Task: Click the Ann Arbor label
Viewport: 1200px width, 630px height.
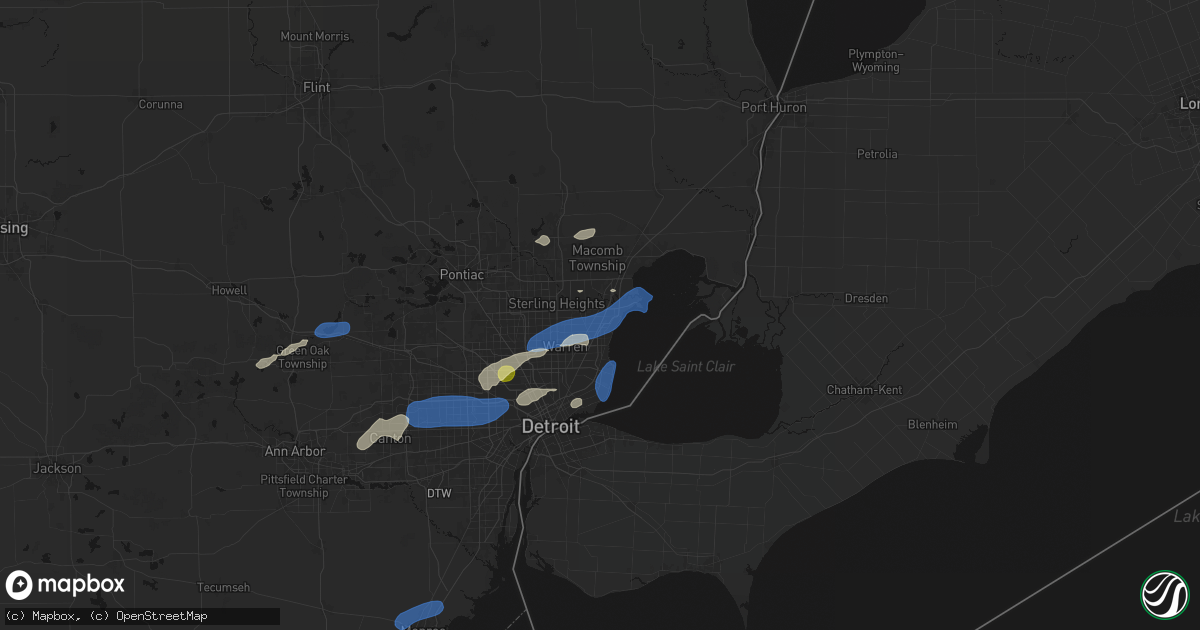Action: pyautogui.click(x=295, y=452)
